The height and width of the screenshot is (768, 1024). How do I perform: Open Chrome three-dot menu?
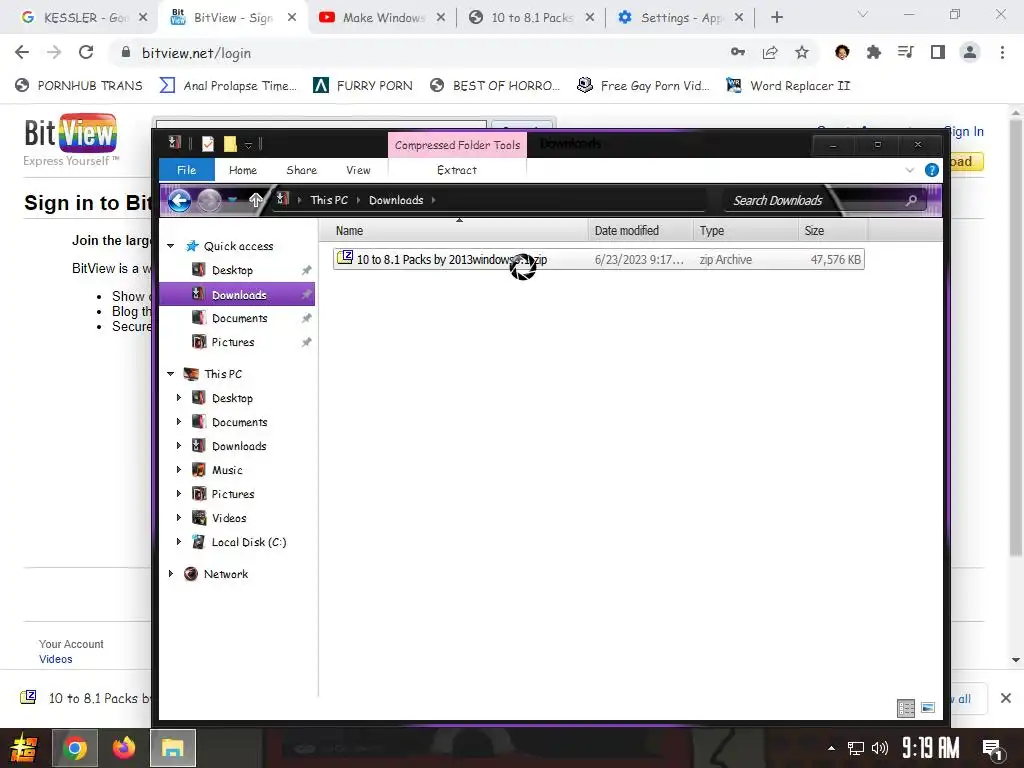click(1002, 52)
